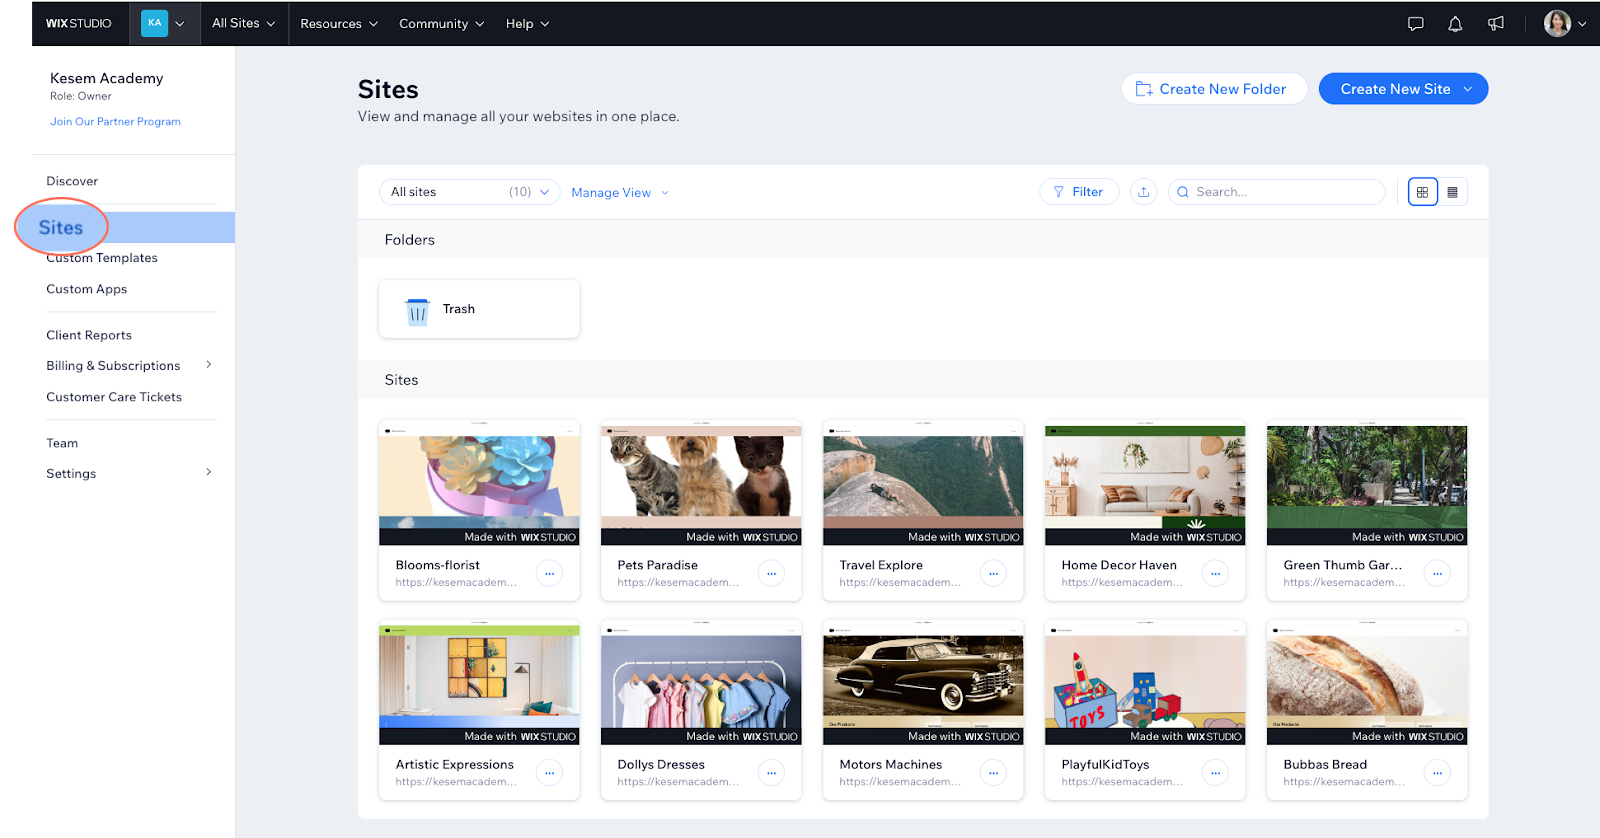Open the Trash folder
The height and width of the screenshot is (838, 1600).
[479, 309]
